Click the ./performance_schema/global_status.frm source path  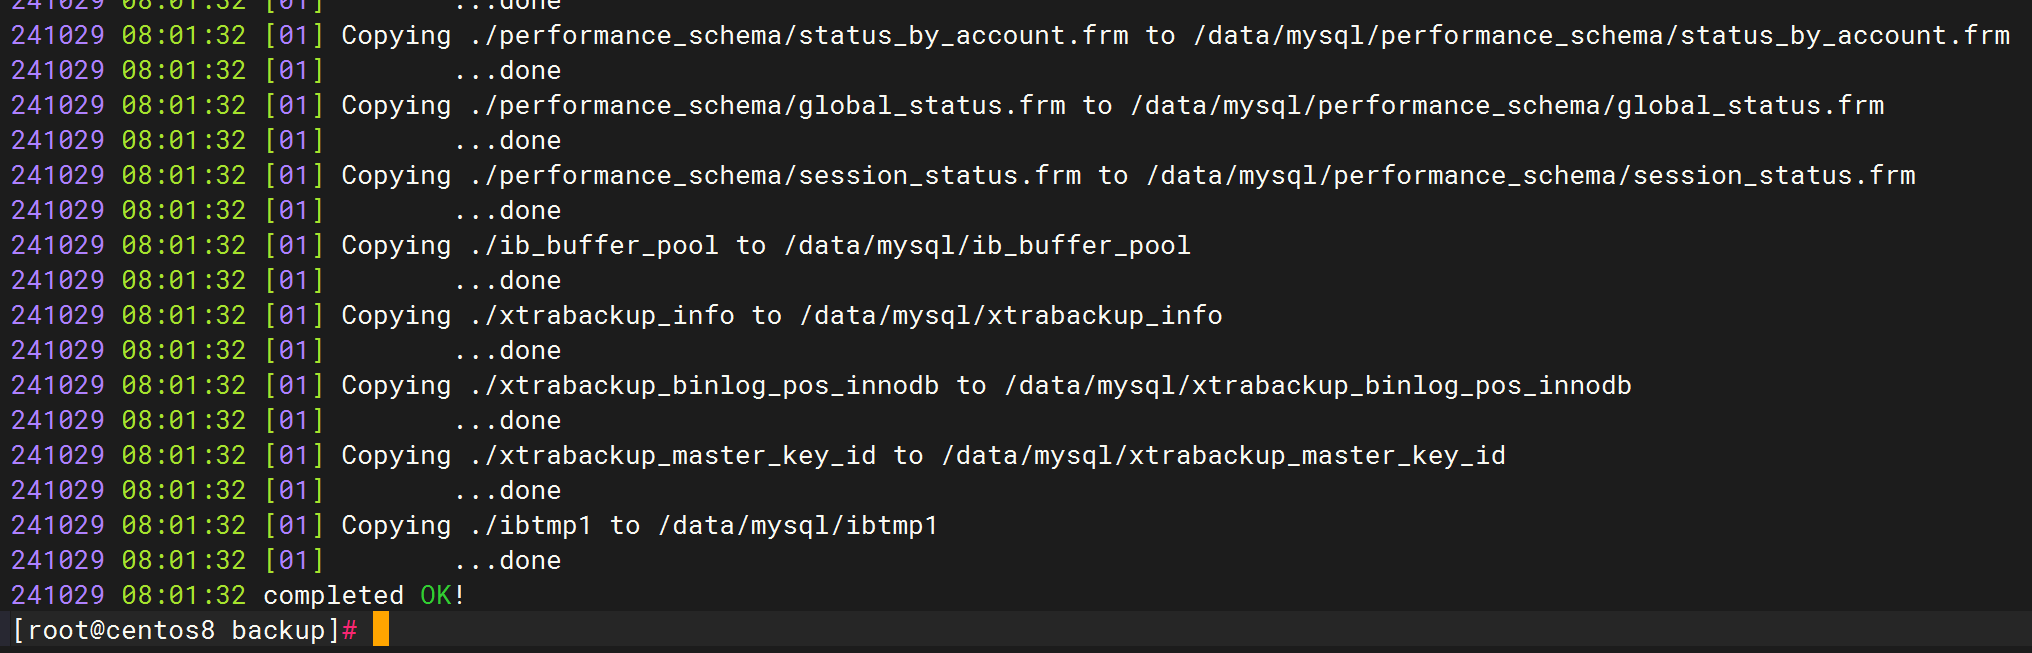pos(767,105)
